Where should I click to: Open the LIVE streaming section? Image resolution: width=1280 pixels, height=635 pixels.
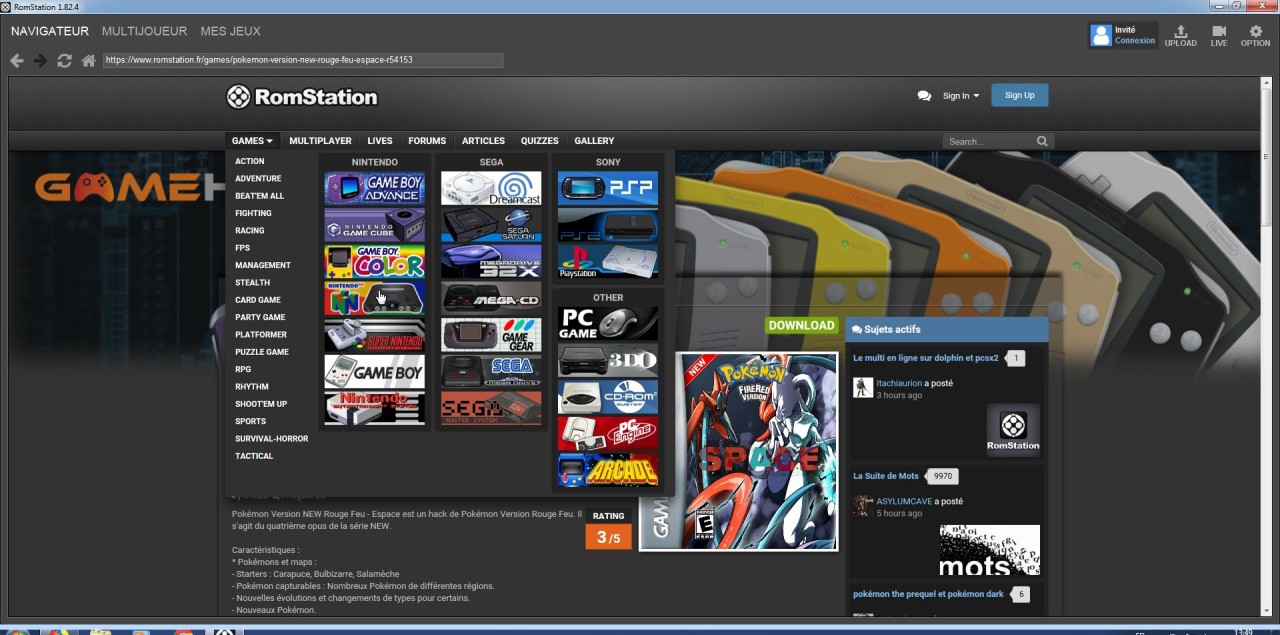click(1218, 35)
